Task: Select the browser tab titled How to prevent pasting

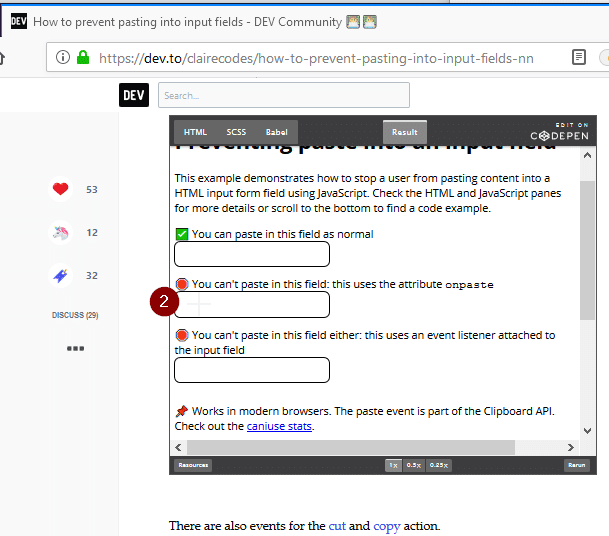Action: click(194, 22)
